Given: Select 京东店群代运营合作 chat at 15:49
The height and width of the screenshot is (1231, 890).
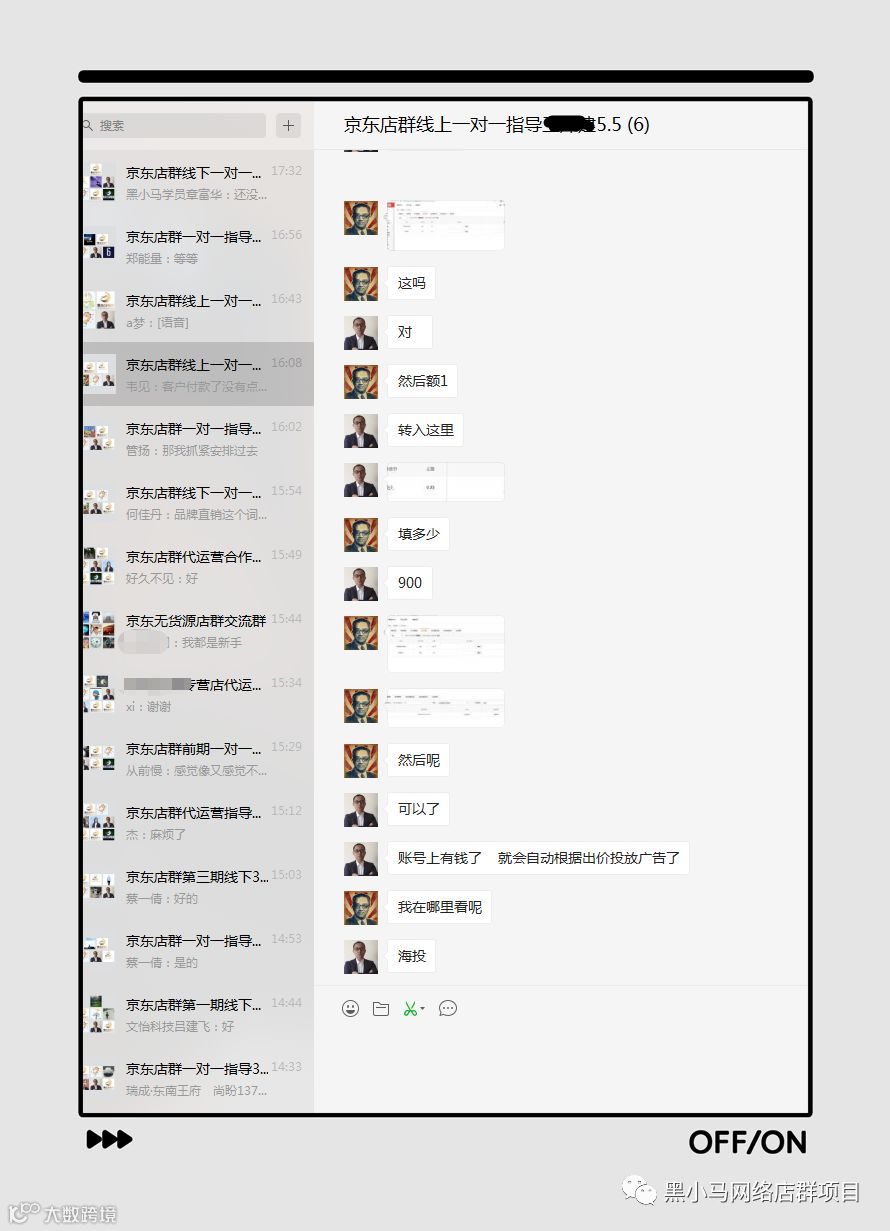Looking at the screenshot, I should point(198,566).
